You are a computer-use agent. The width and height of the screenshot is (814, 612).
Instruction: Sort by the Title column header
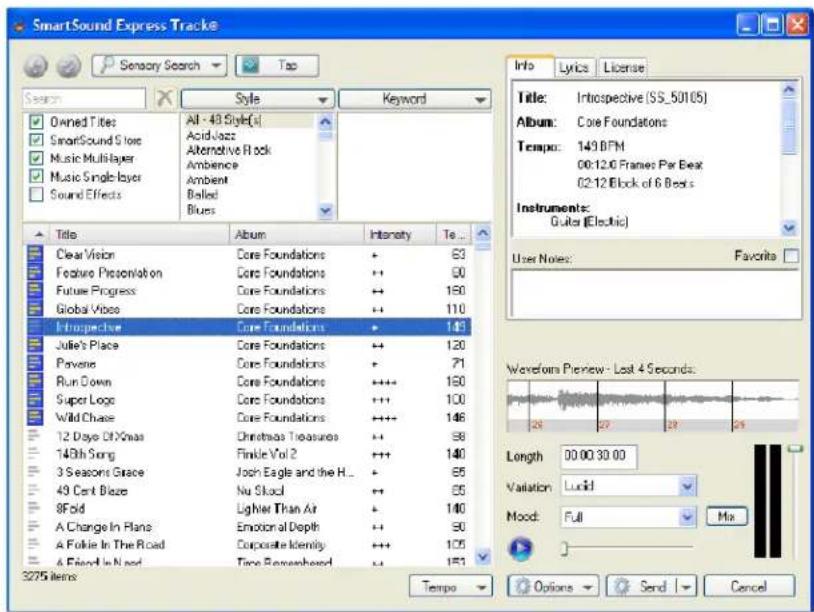(140, 235)
